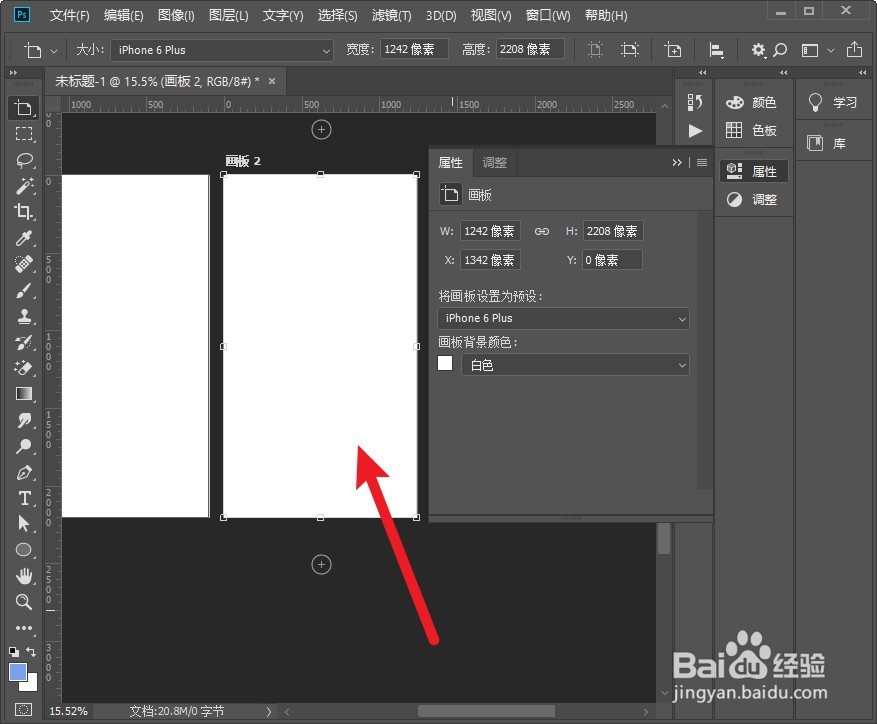
Task: Open the share document icon
Action: pos(854,49)
